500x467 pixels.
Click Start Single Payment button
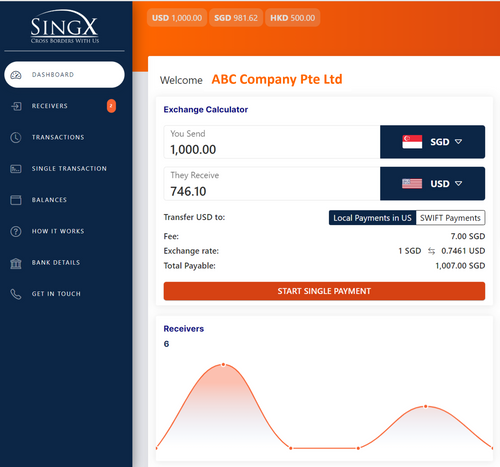click(324, 291)
